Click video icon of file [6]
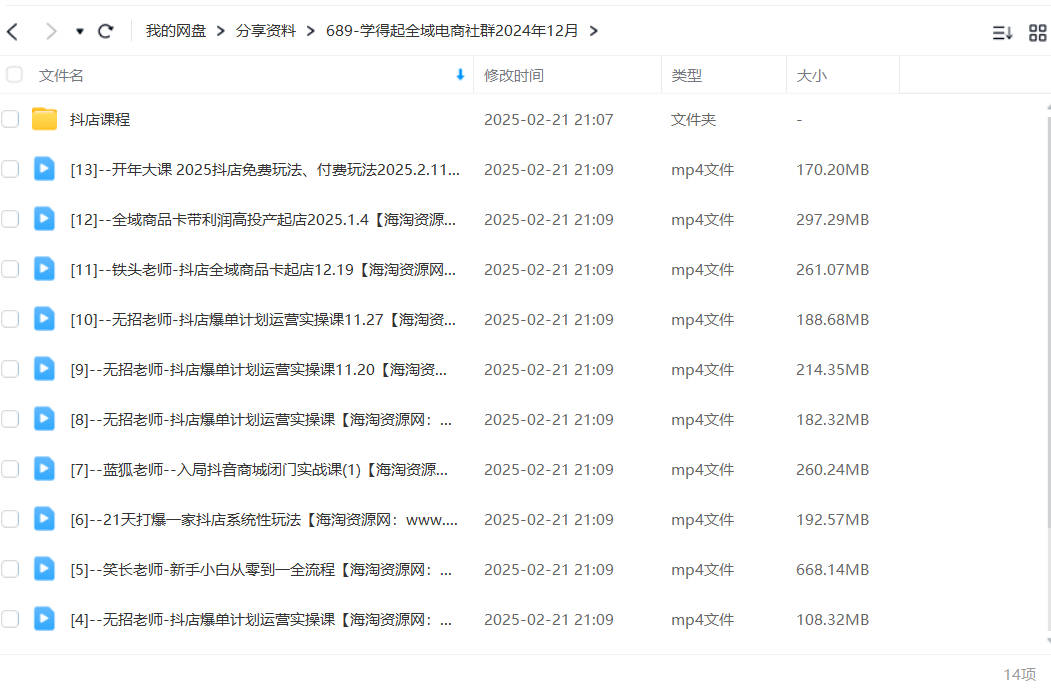The image size is (1051, 693). [x=44, y=519]
